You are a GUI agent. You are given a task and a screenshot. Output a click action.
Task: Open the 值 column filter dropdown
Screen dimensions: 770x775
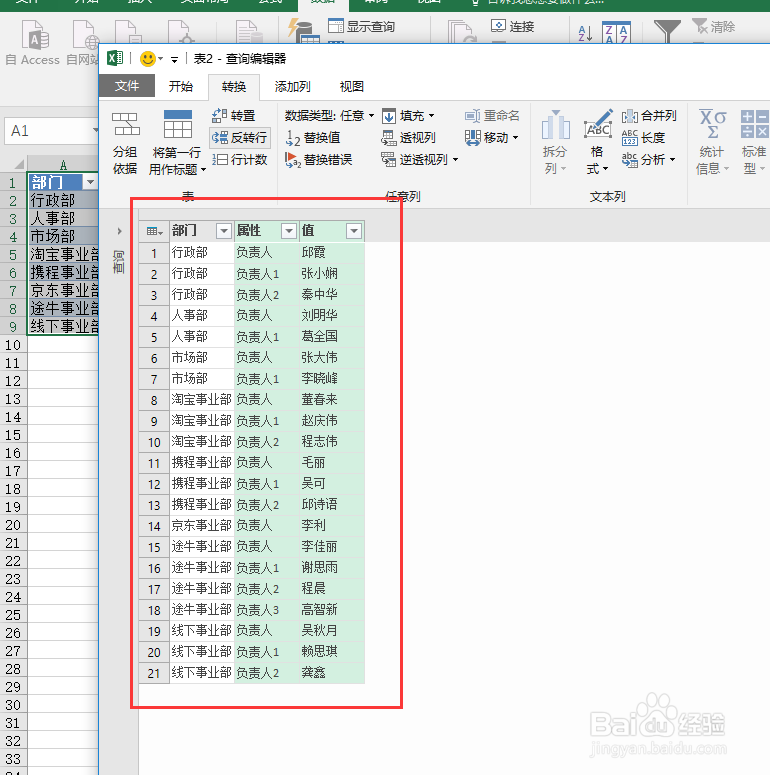pyautogui.click(x=354, y=231)
